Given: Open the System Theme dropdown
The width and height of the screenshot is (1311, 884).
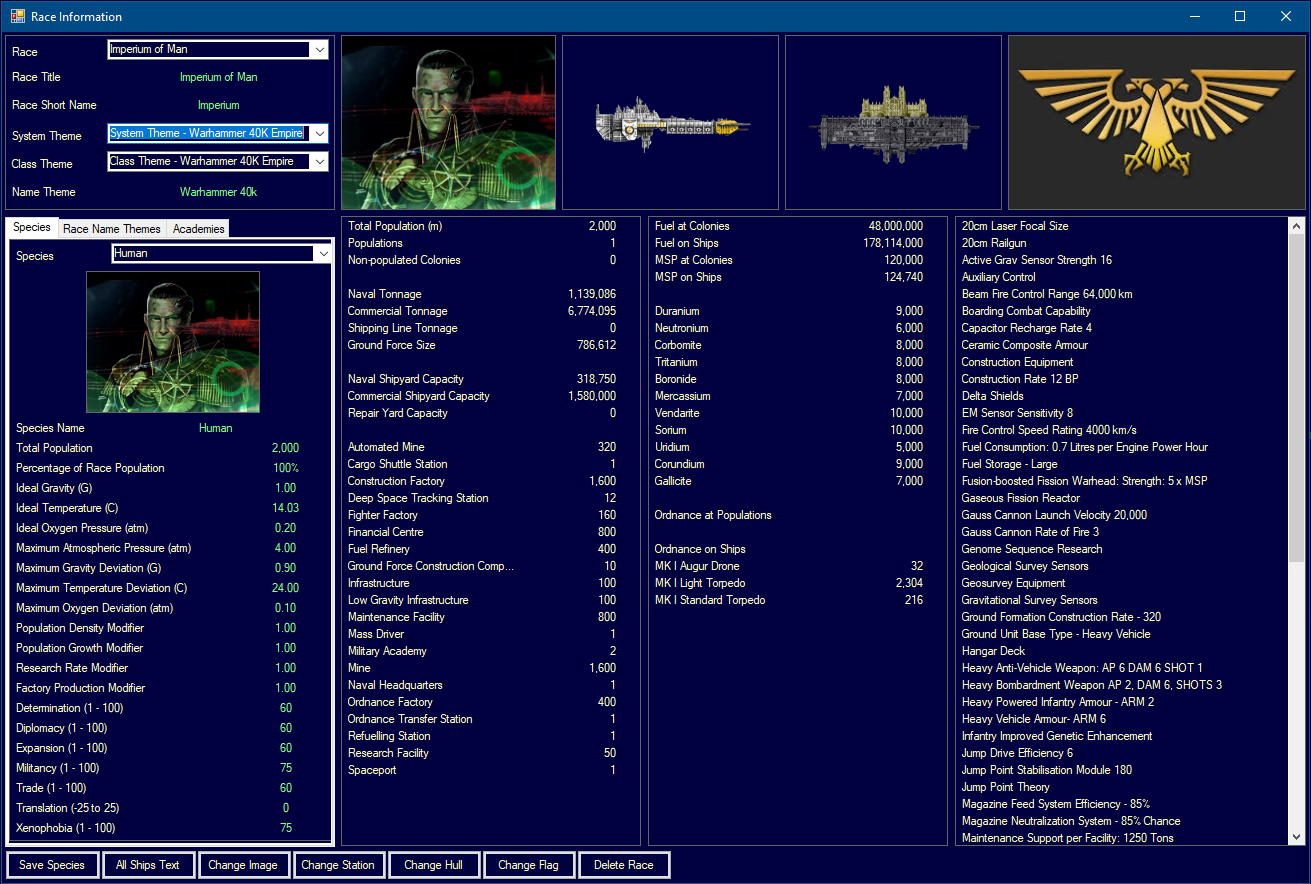Looking at the screenshot, I should (x=319, y=134).
